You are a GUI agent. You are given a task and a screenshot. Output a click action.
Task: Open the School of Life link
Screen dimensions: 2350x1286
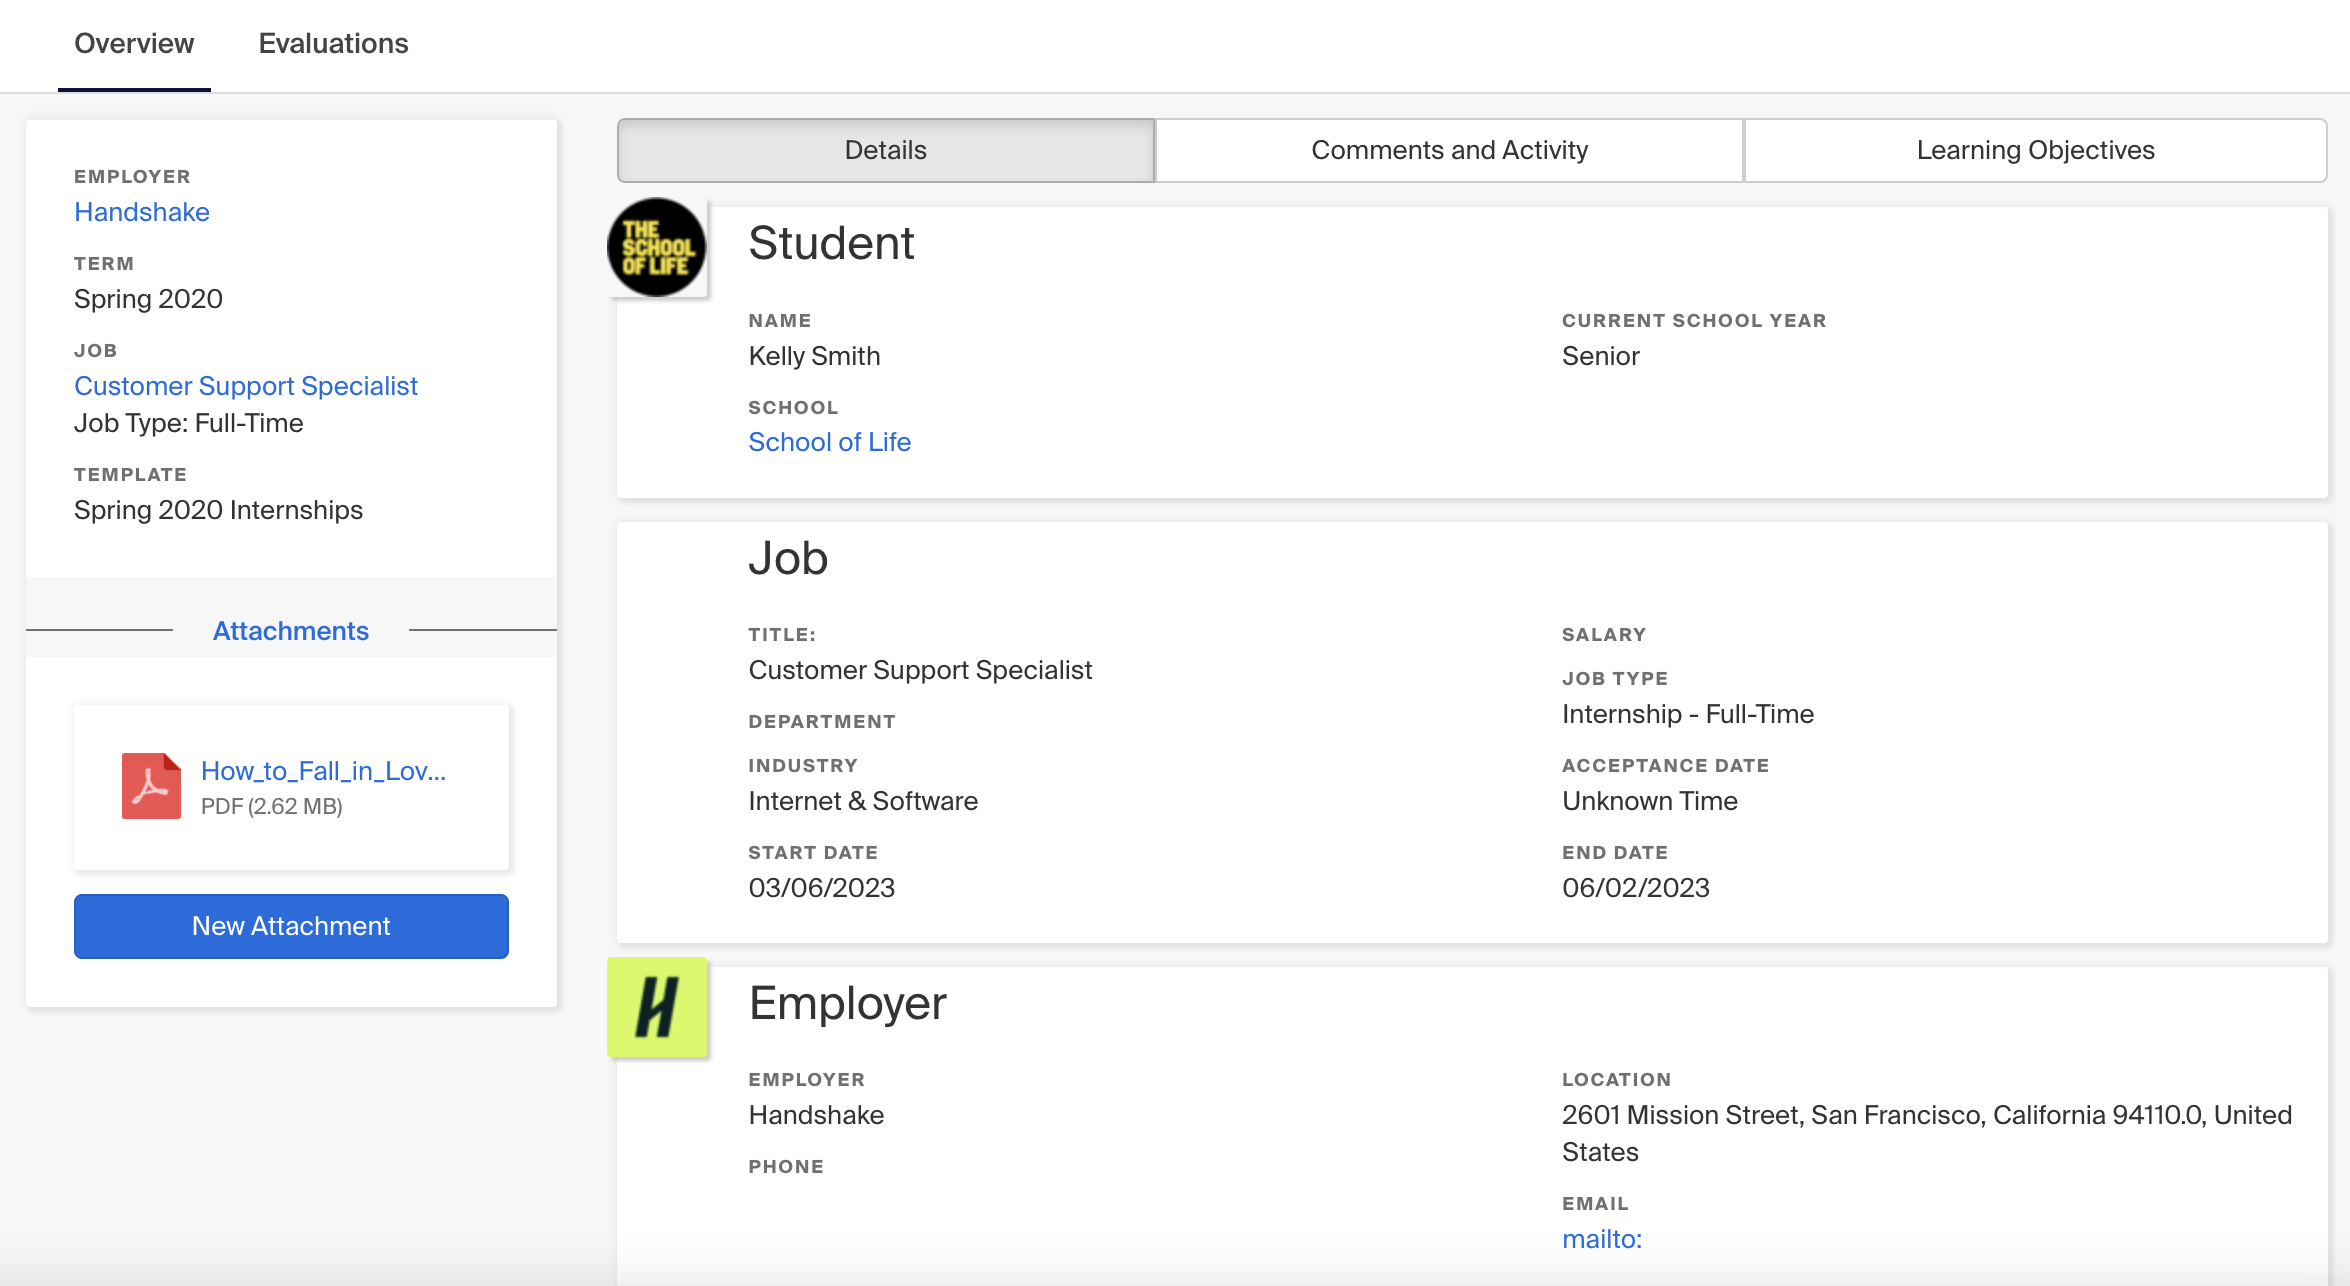(829, 442)
